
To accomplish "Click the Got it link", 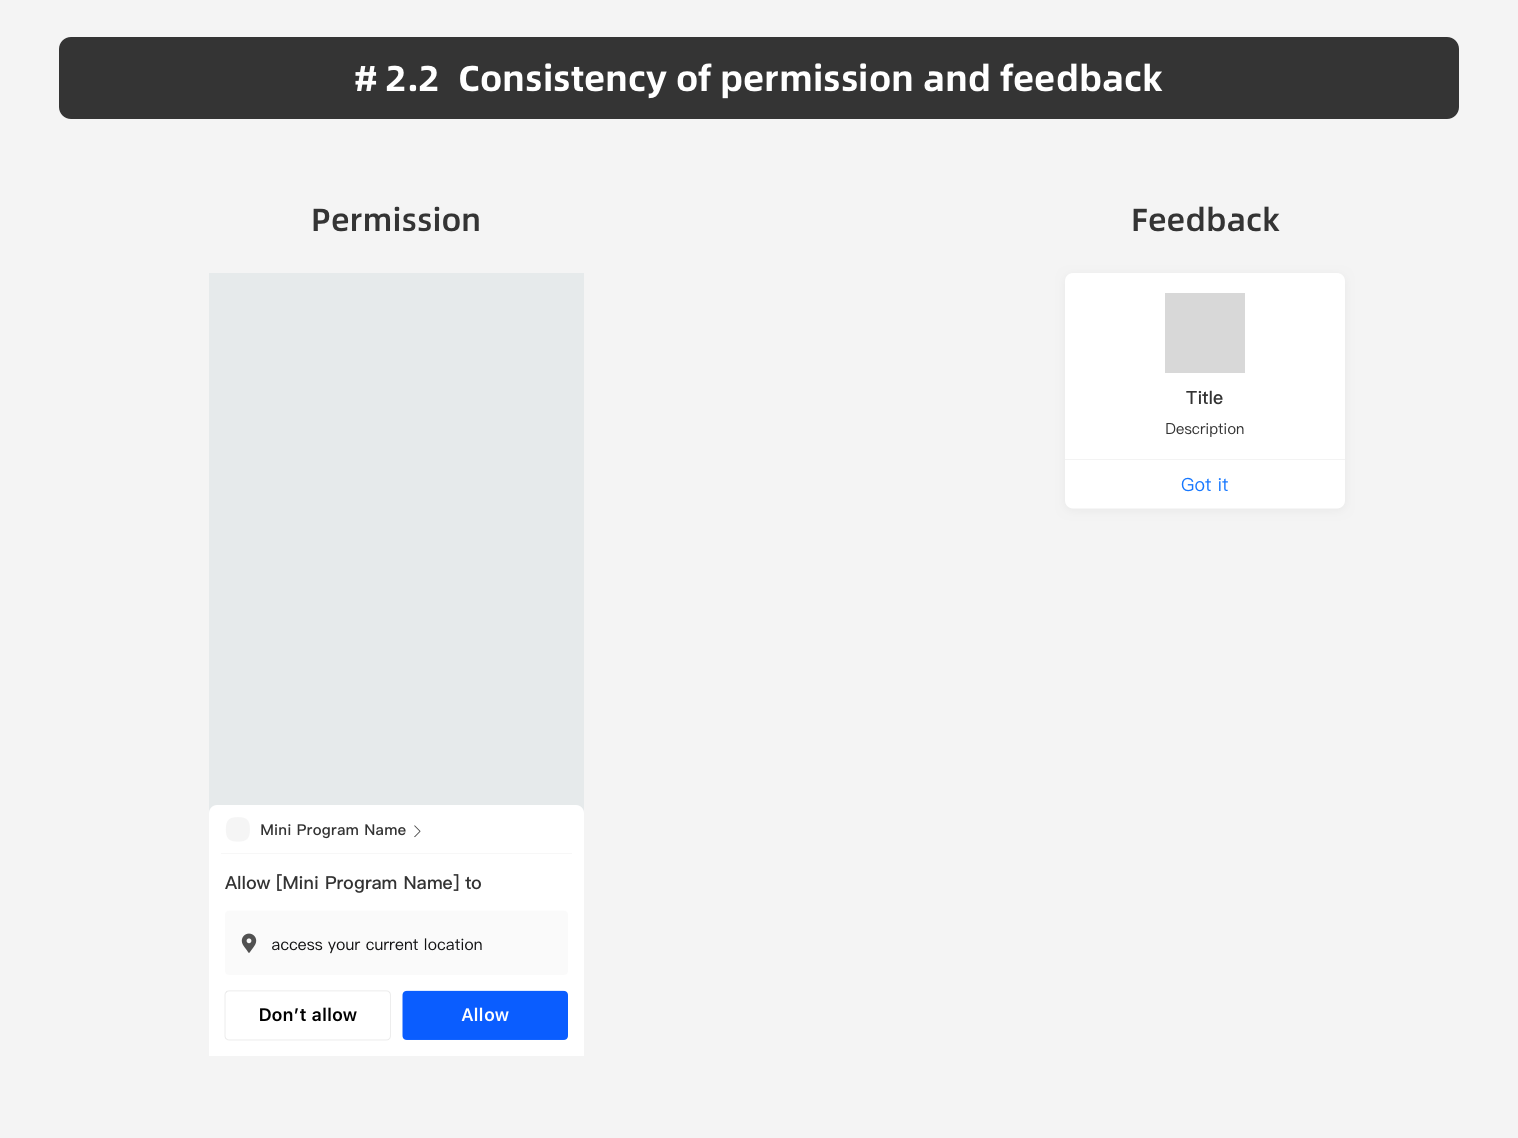I will coord(1204,485).
